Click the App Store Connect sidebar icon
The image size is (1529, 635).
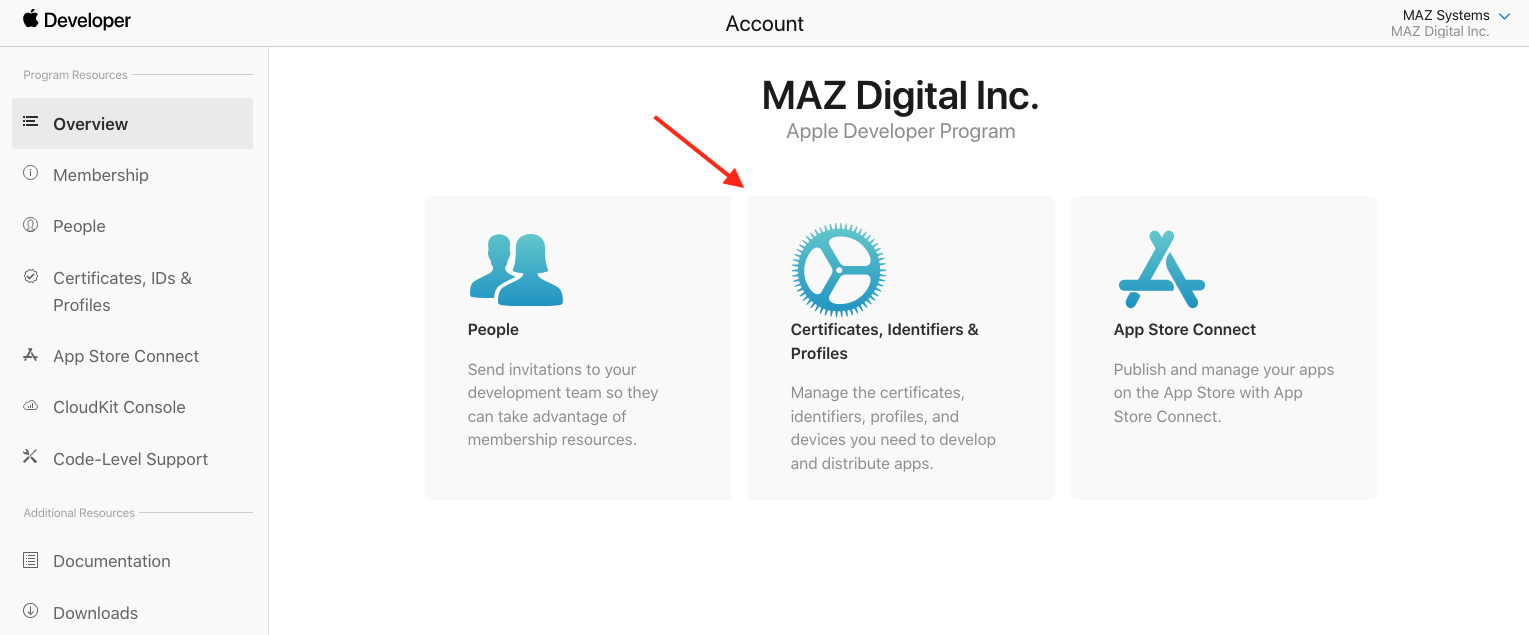point(31,355)
